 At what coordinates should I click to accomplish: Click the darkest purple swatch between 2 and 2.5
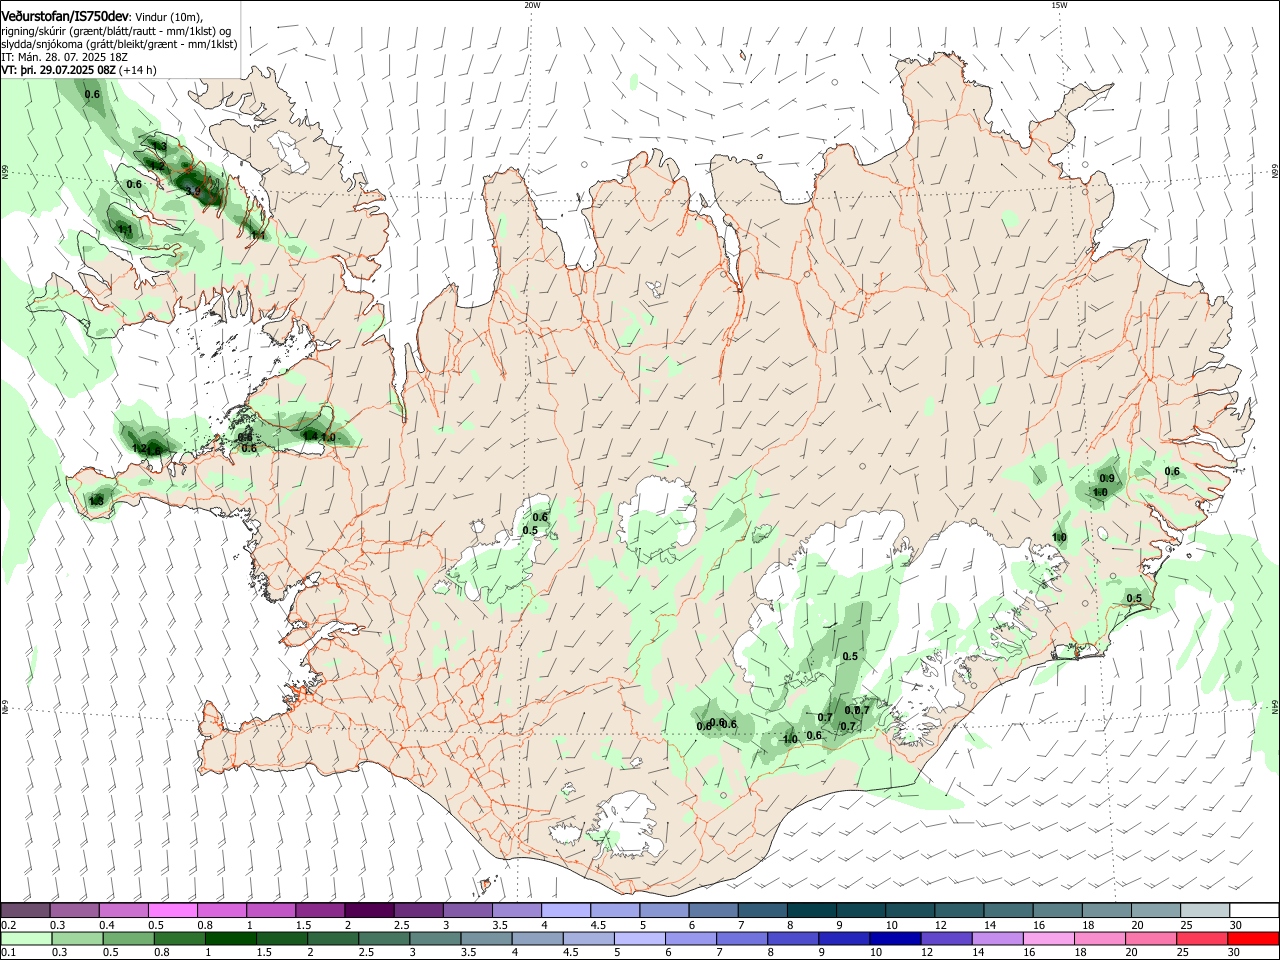(x=369, y=911)
